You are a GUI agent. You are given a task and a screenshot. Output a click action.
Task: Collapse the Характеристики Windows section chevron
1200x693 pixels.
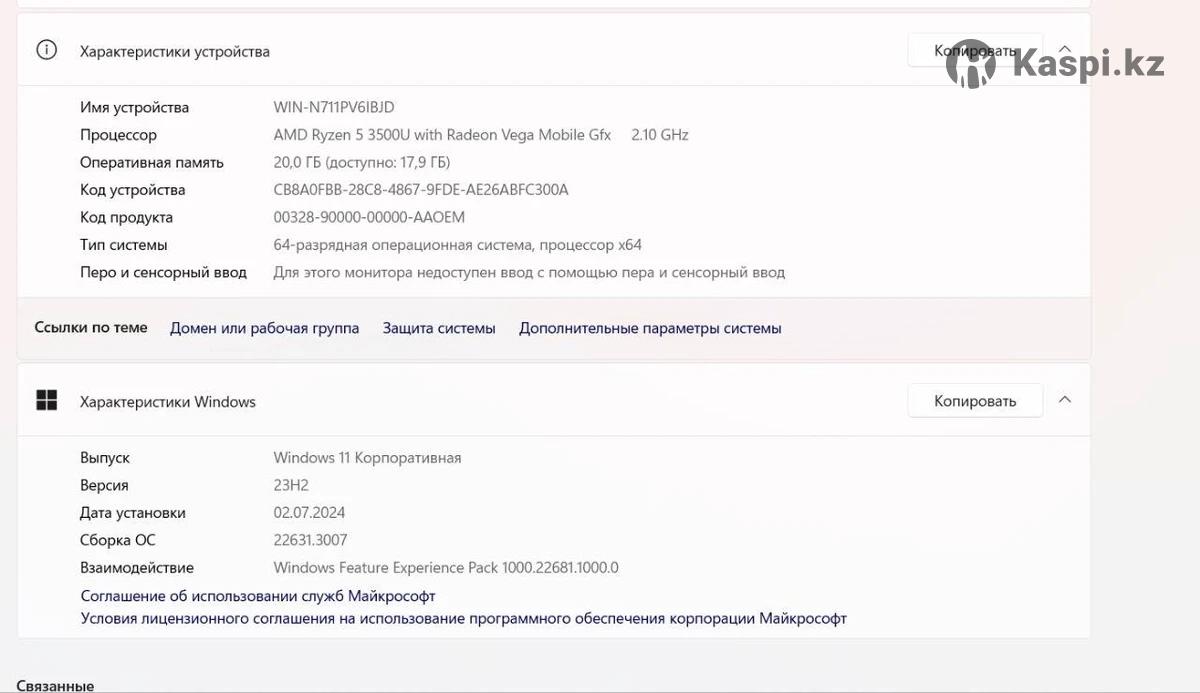coord(1065,400)
